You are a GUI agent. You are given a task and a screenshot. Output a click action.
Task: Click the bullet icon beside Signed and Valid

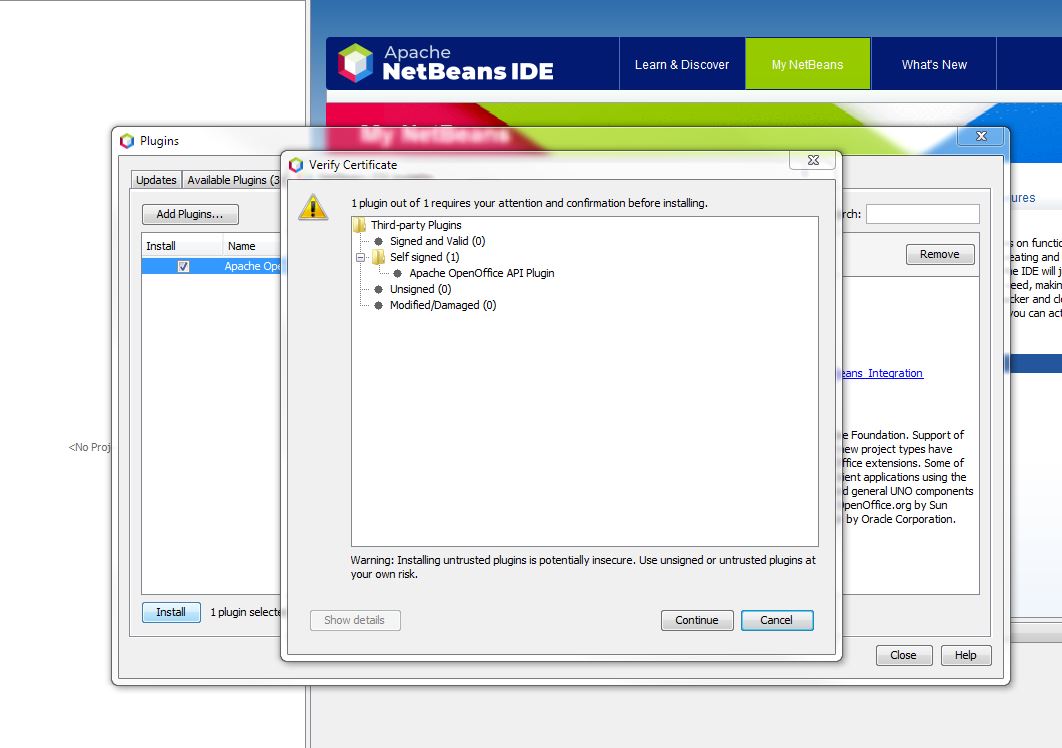point(379,241)
